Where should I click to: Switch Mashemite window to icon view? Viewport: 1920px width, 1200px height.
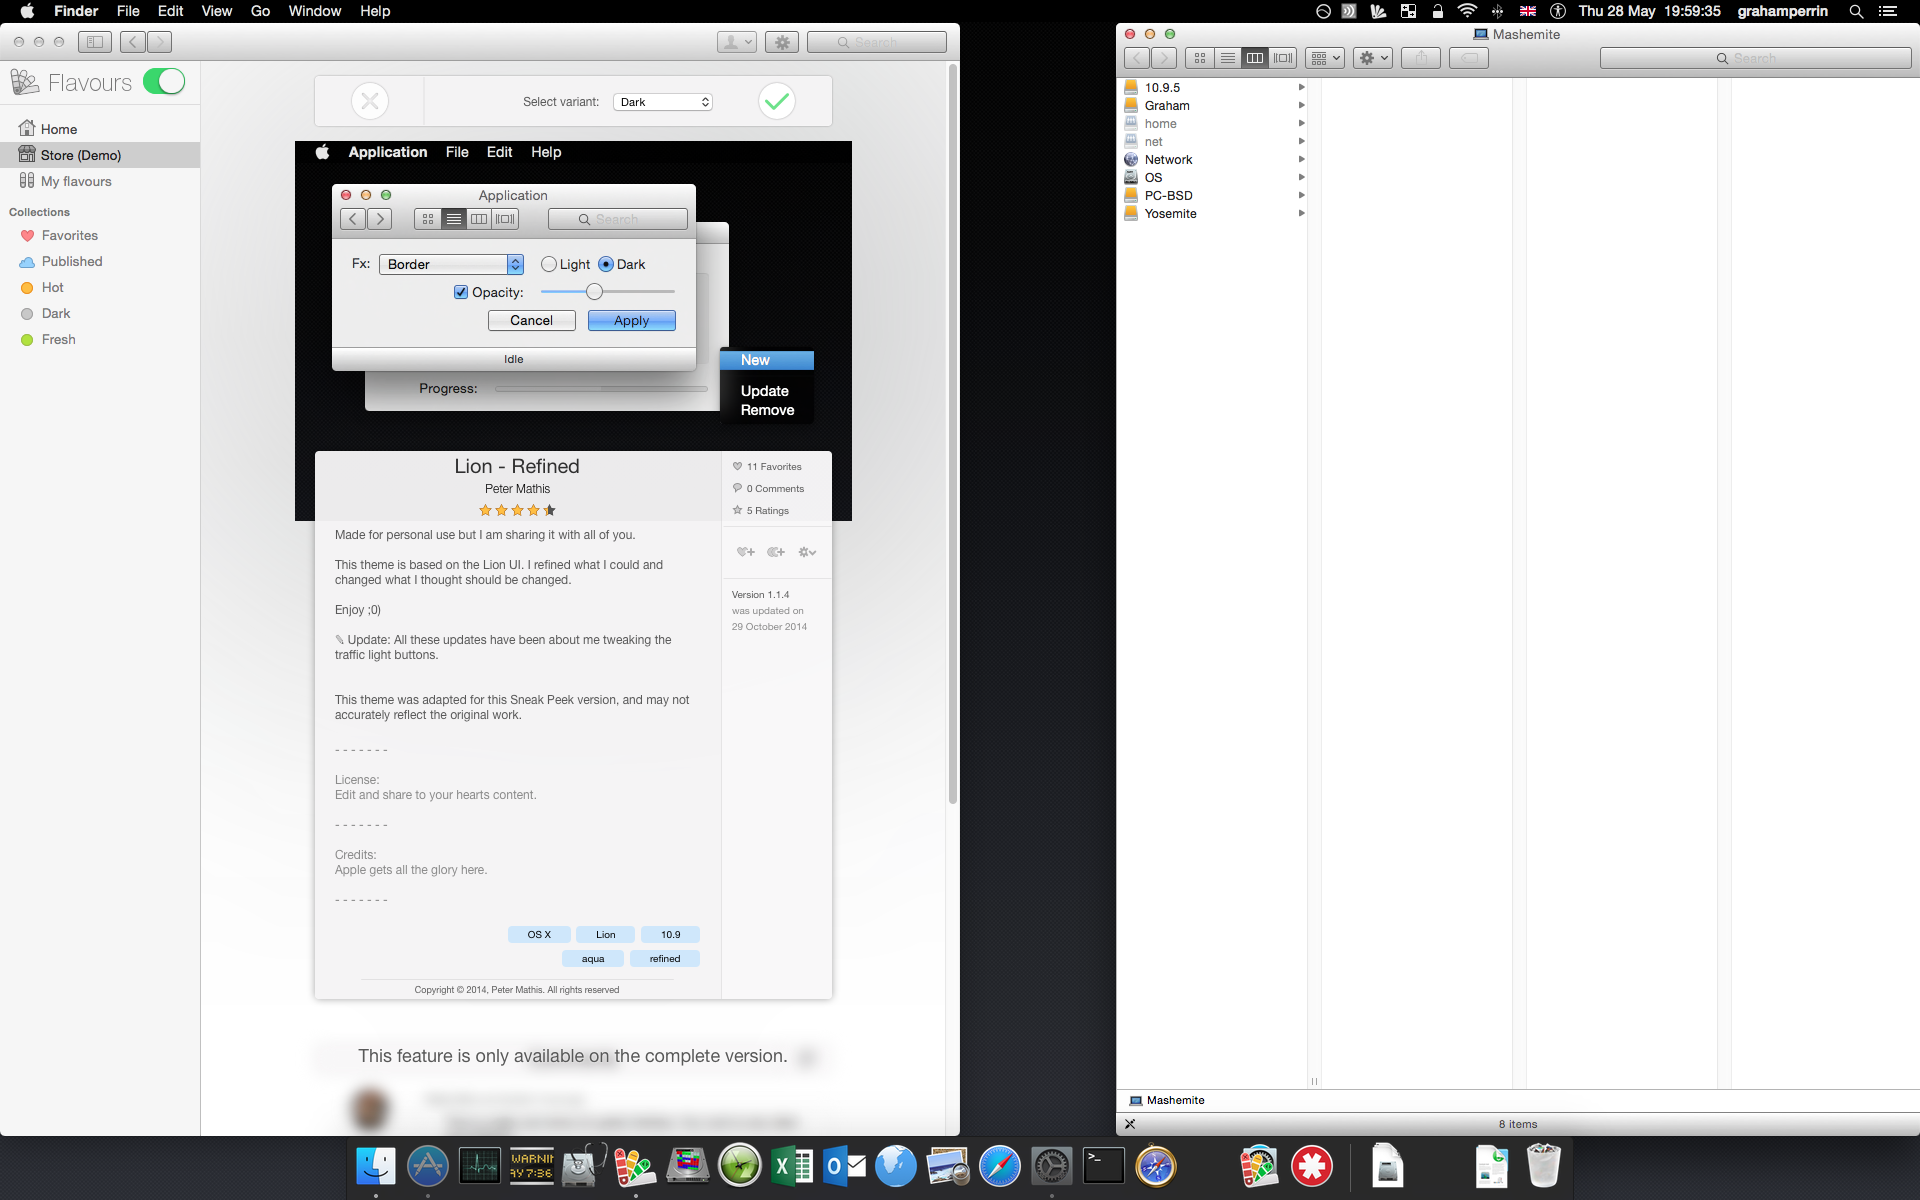click(x=1200, y=58)
